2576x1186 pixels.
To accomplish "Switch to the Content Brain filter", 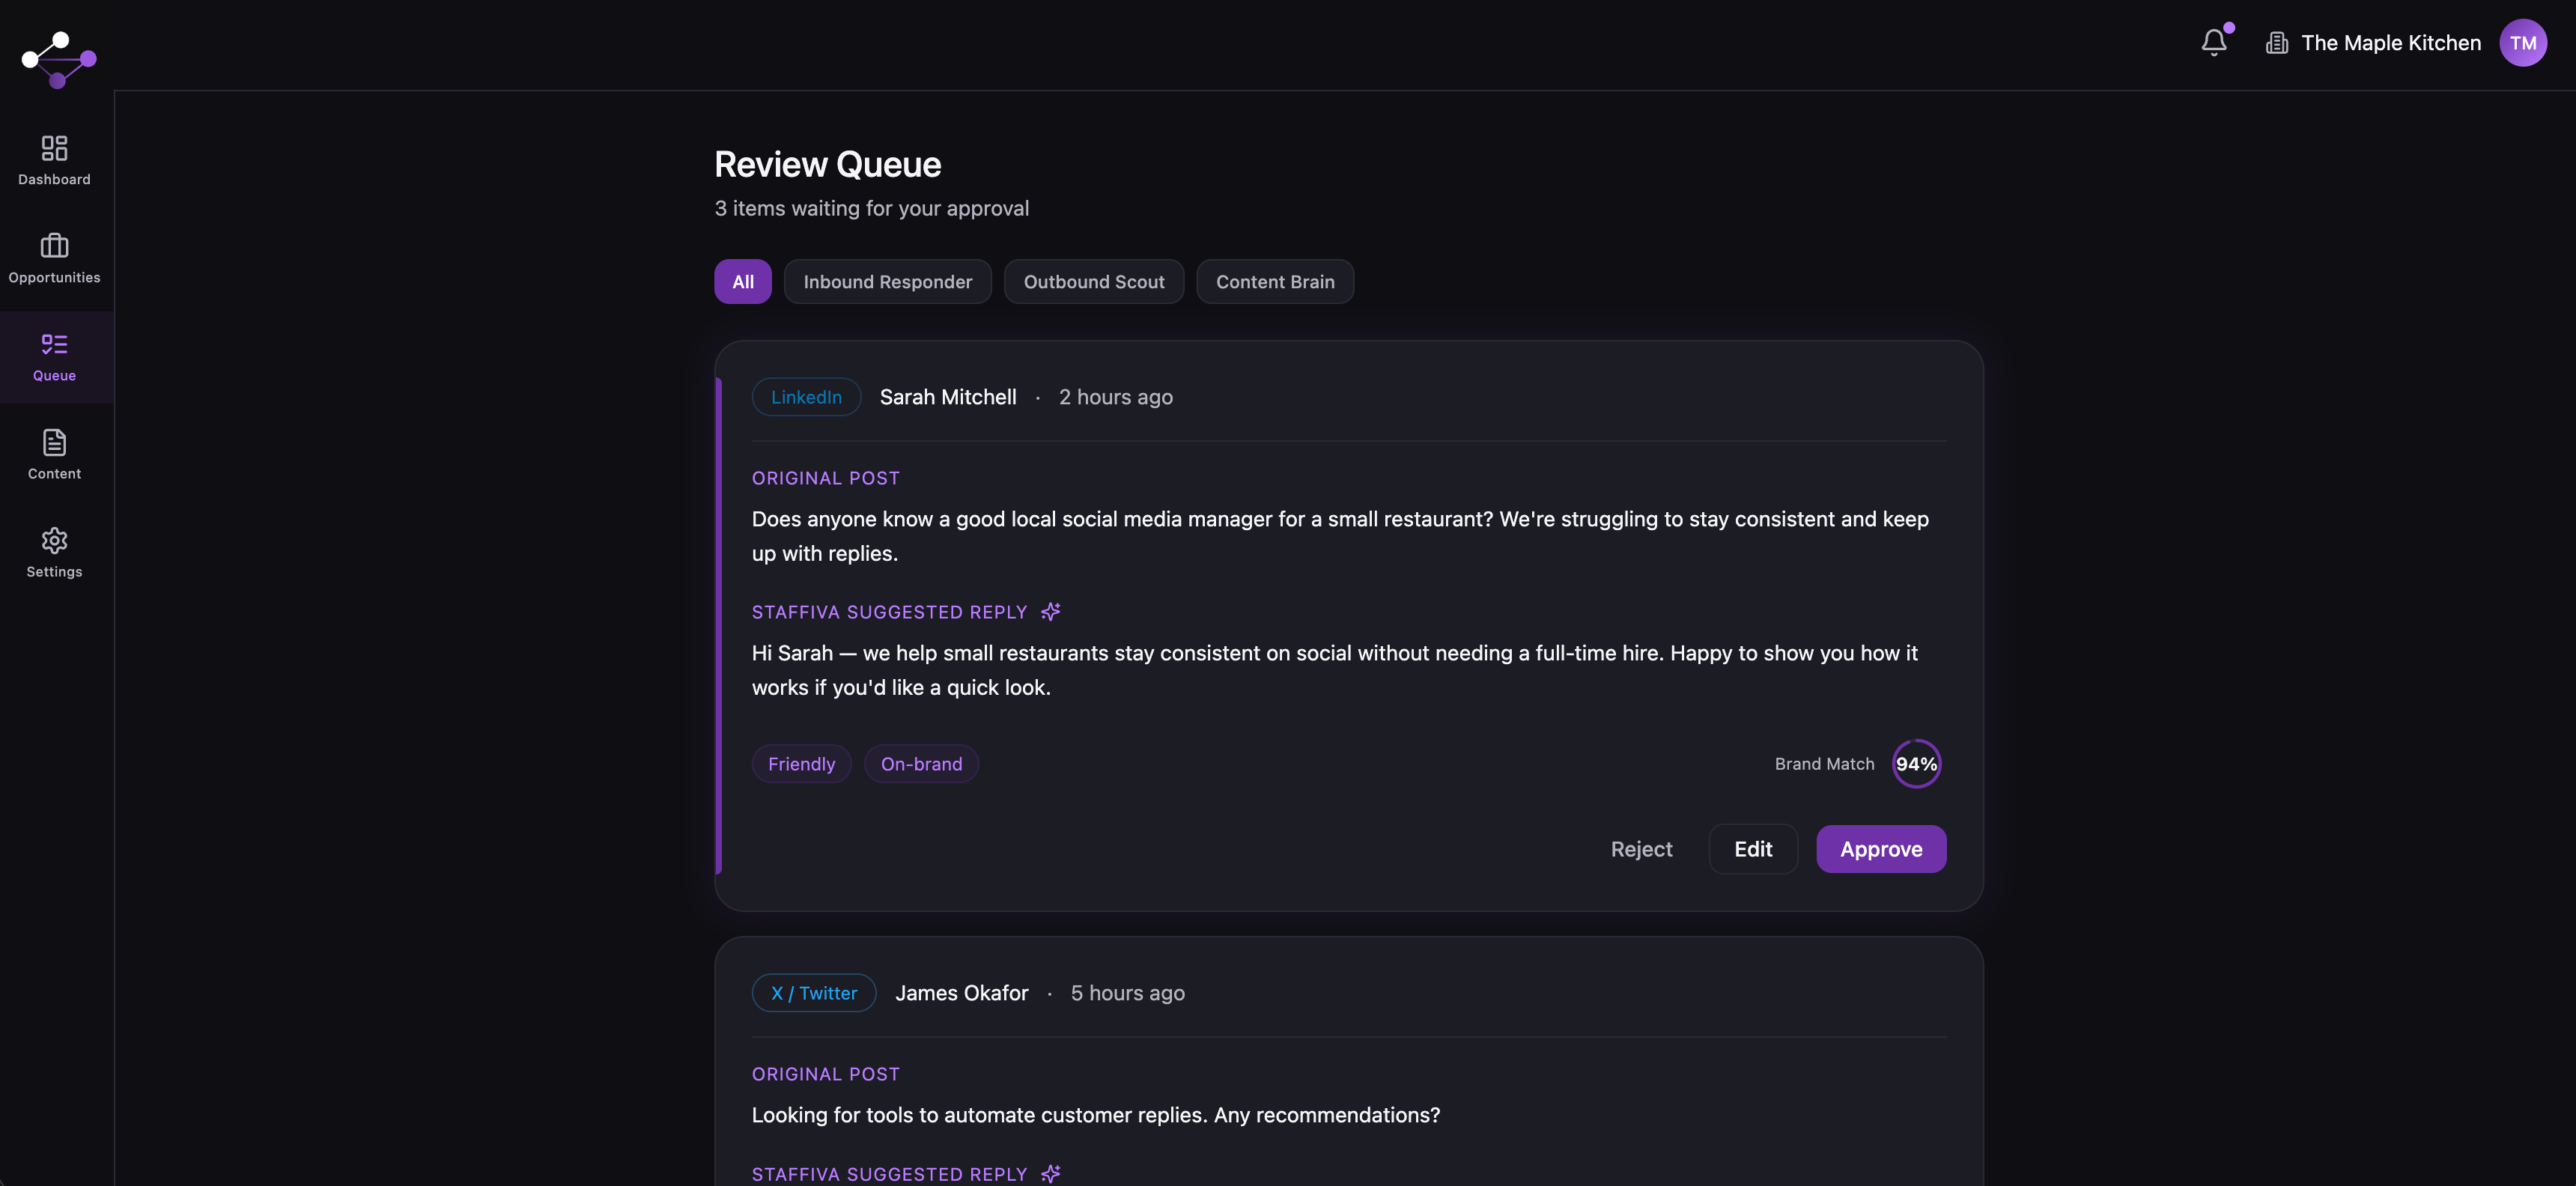I will point(1275,281).
